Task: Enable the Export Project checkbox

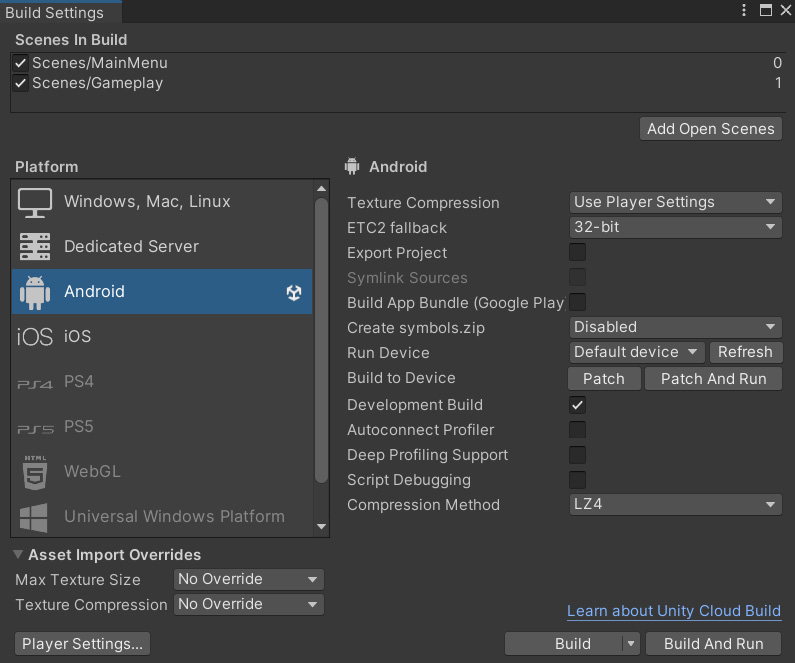Action: [x=577, y=252]
